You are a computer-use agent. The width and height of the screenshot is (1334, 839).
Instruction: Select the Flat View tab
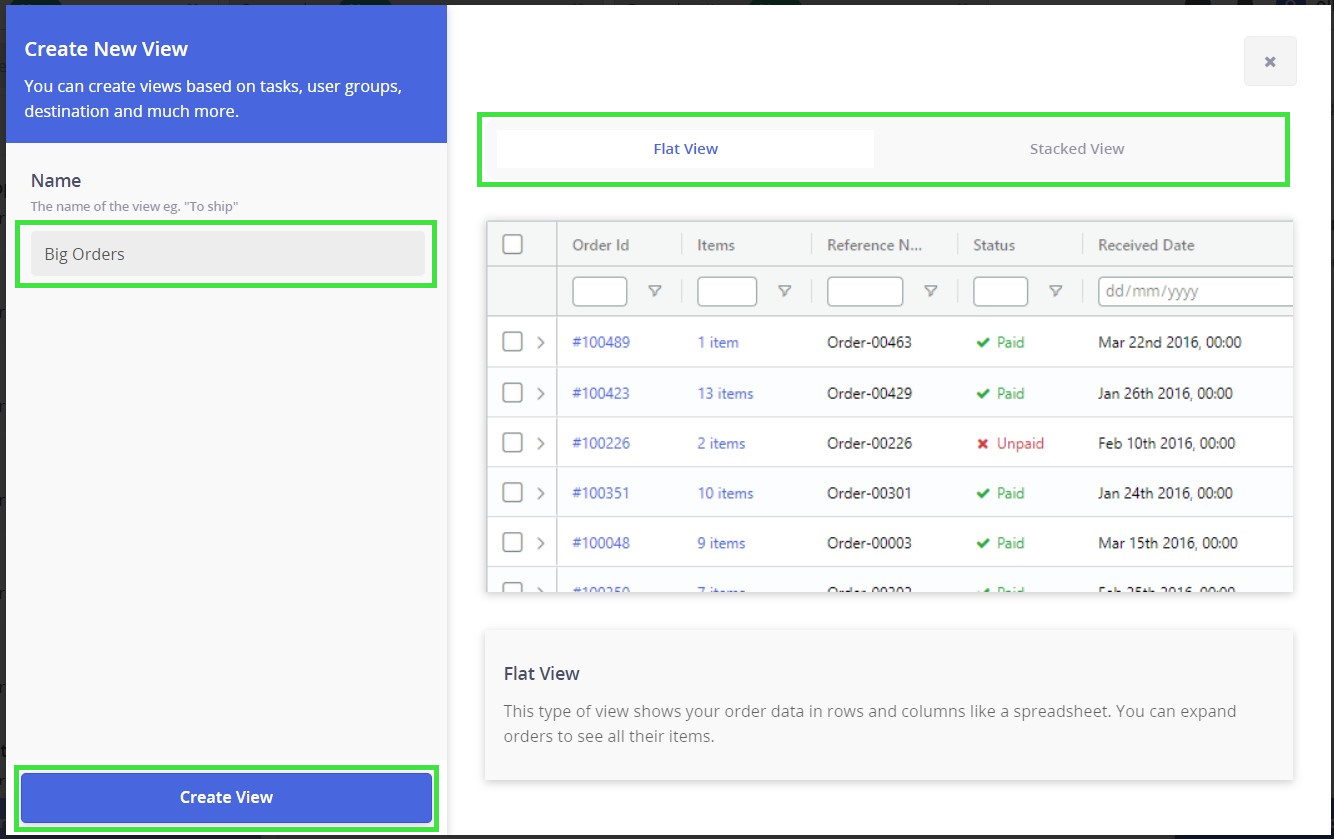pyautogui.click(x=685, y=149)
